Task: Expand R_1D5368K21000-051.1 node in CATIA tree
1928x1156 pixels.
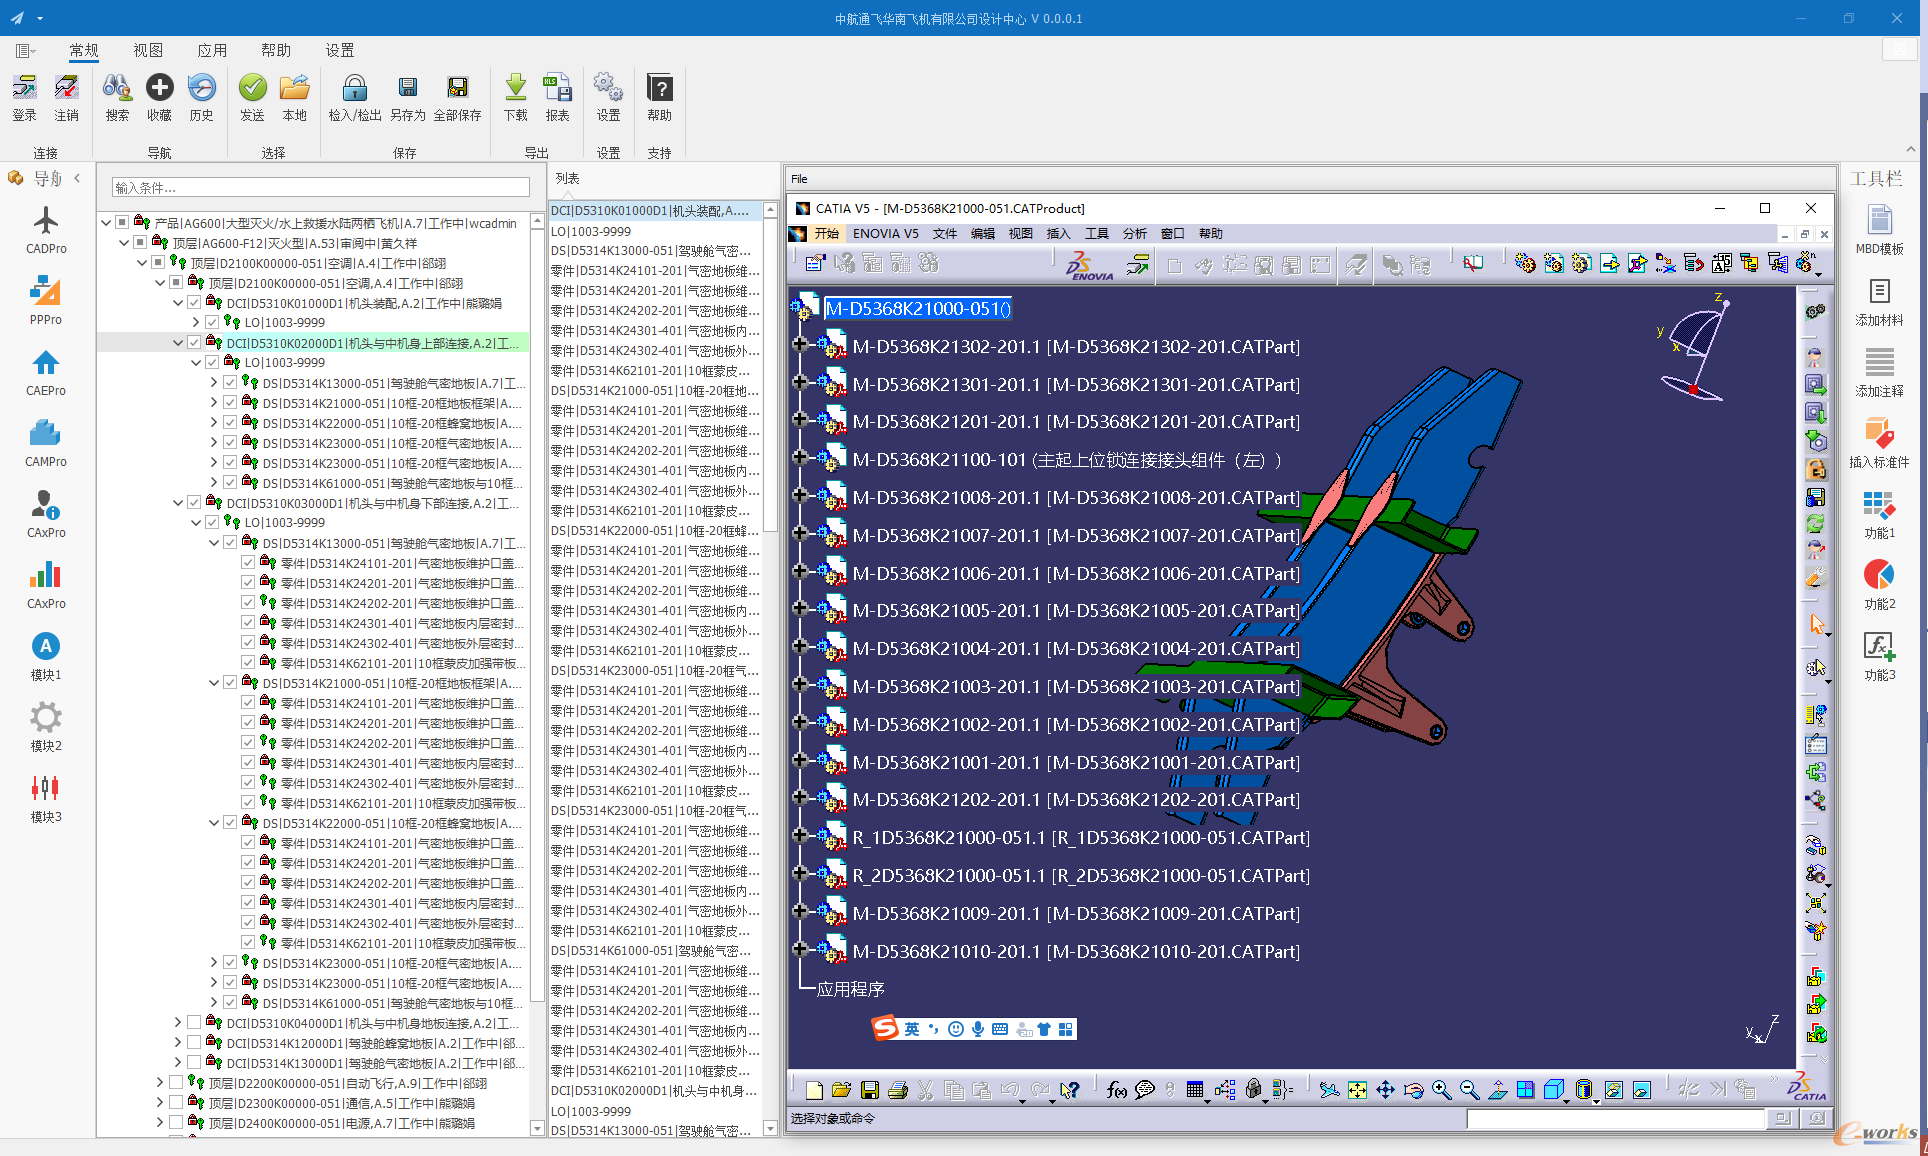Action: pyautogui.click(x=799, y=835)
